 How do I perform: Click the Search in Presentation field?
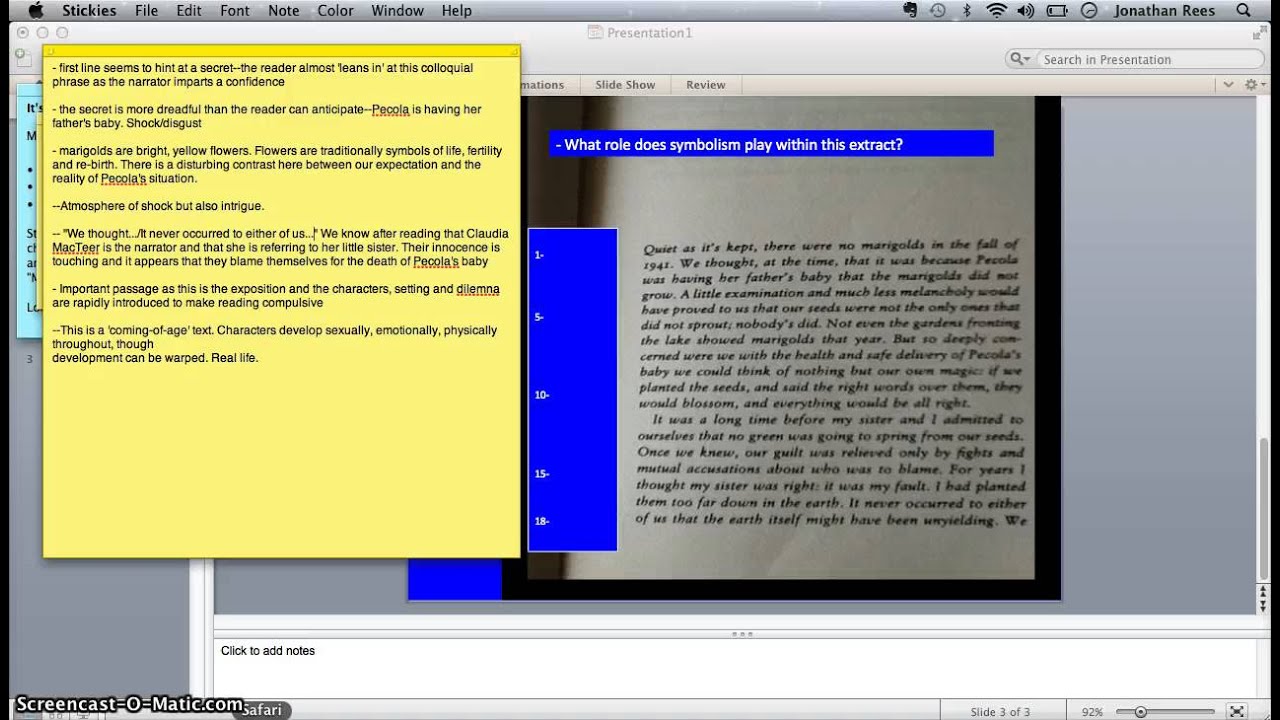[x=1150, y=59]
